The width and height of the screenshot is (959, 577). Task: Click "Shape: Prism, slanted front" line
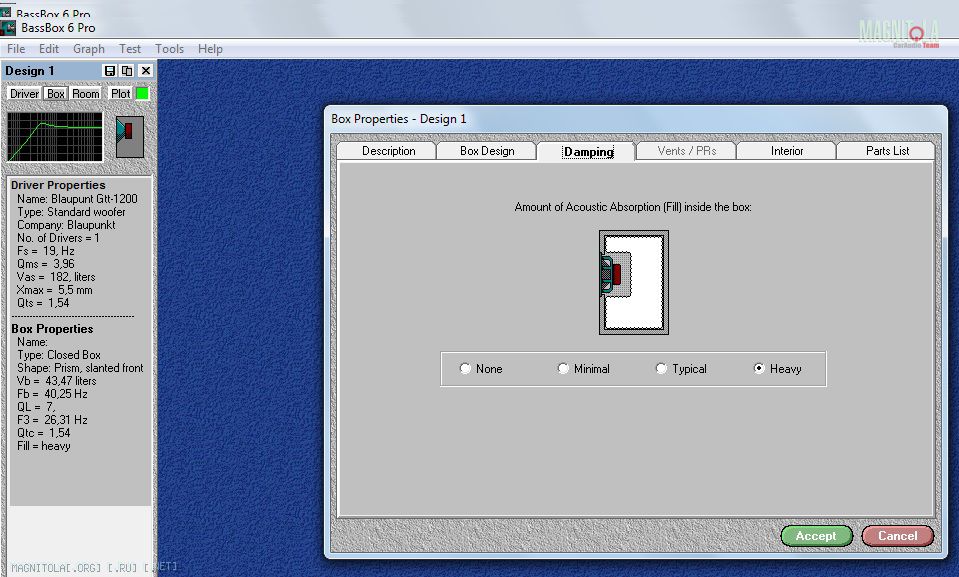pos(80,368)
